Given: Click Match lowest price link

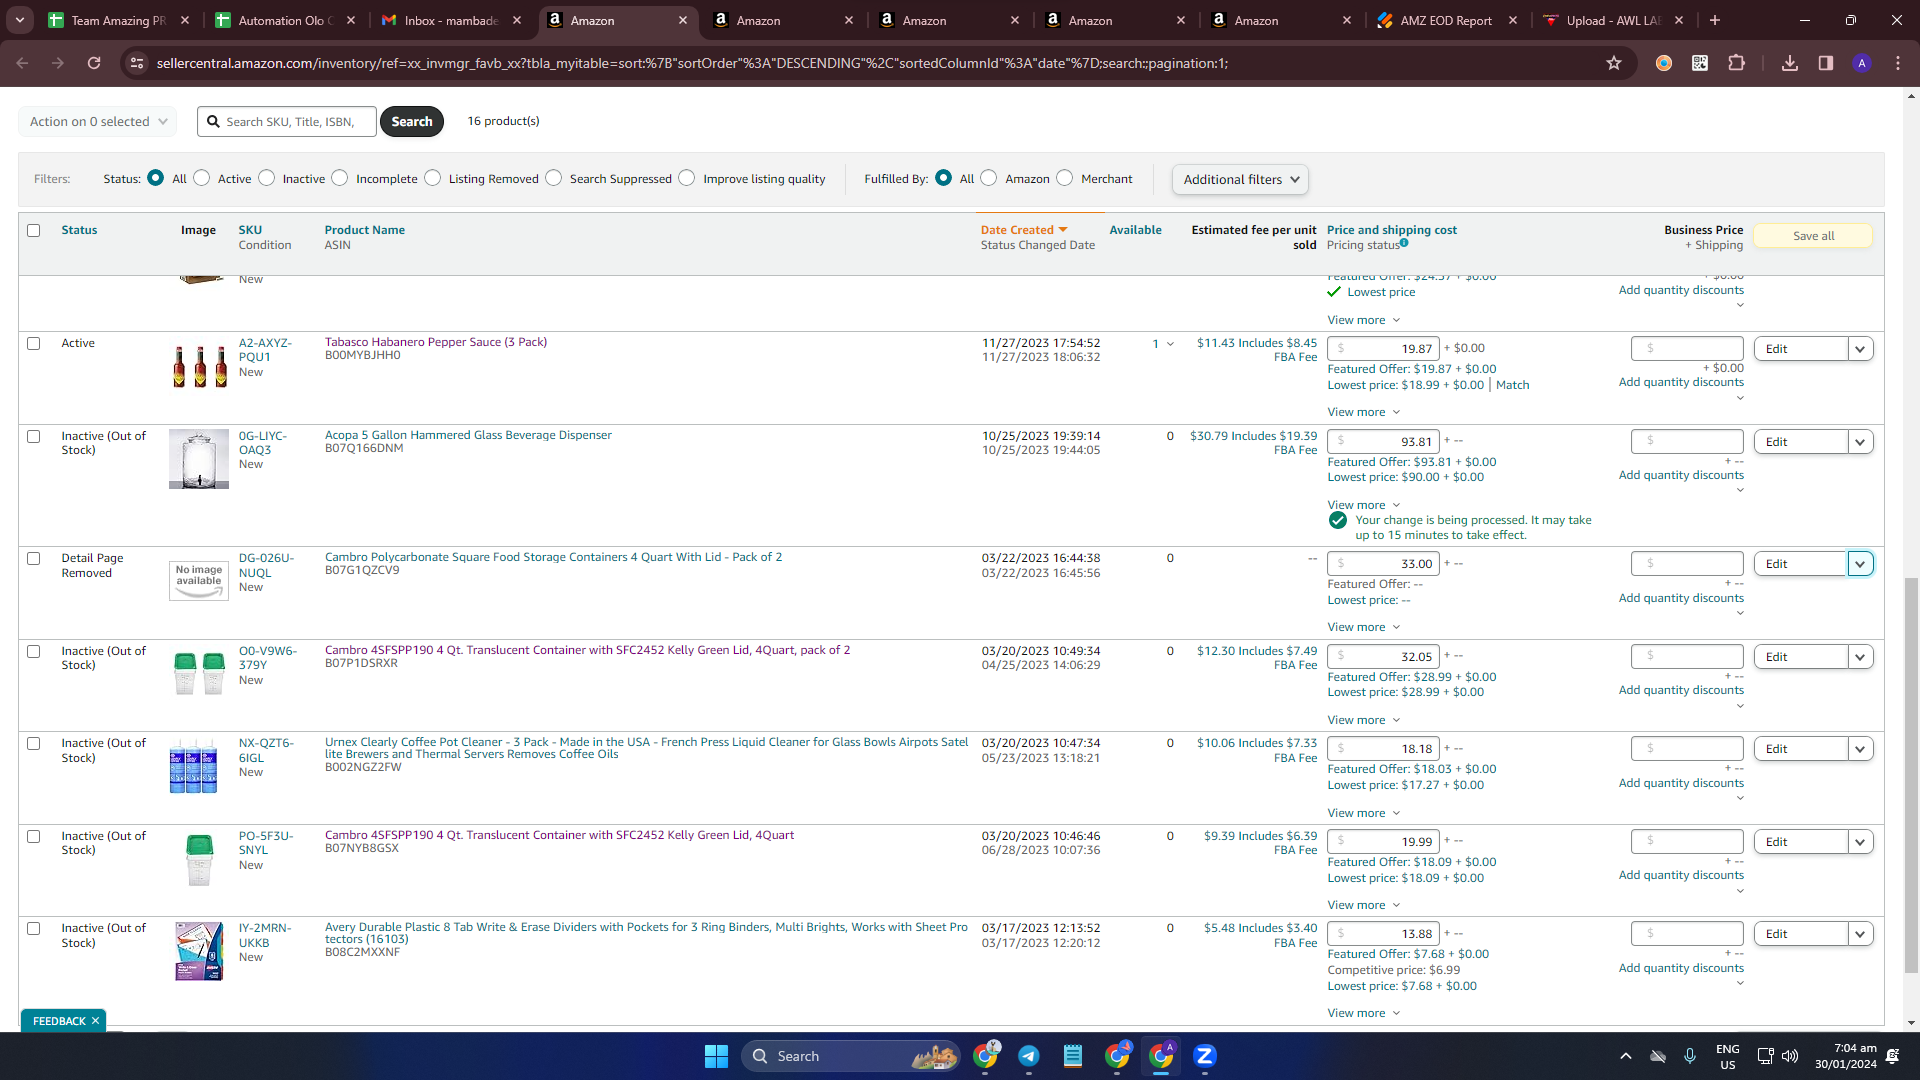Looking at the screenshot, I should click(x=1512, y=385).
